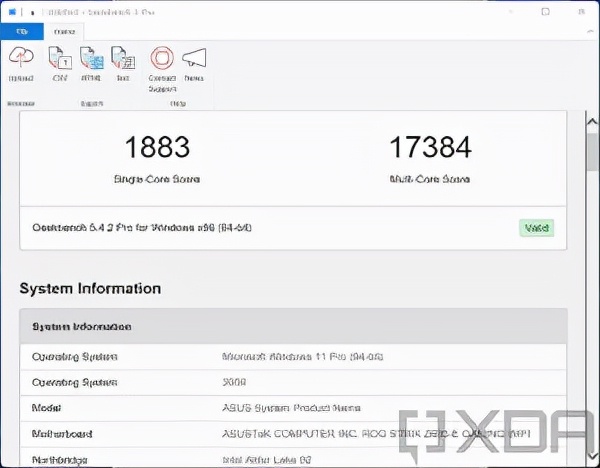Viewport: 600px width, 468px height.
Task: Click the single-core score 1883
Action: coord(157,147)
